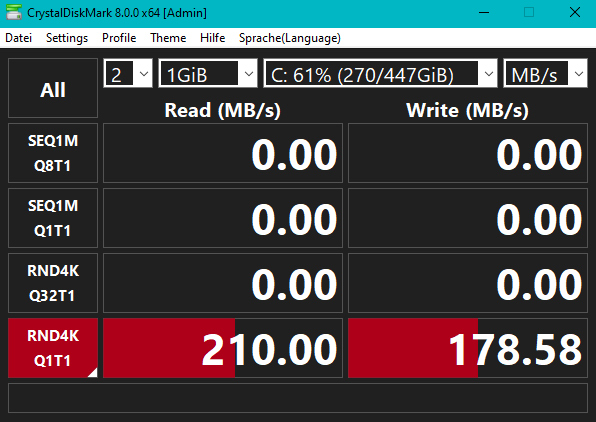Run all benchmarks with the All button
Viewport: 596px width, 422px height.
(x=53, y=88)
